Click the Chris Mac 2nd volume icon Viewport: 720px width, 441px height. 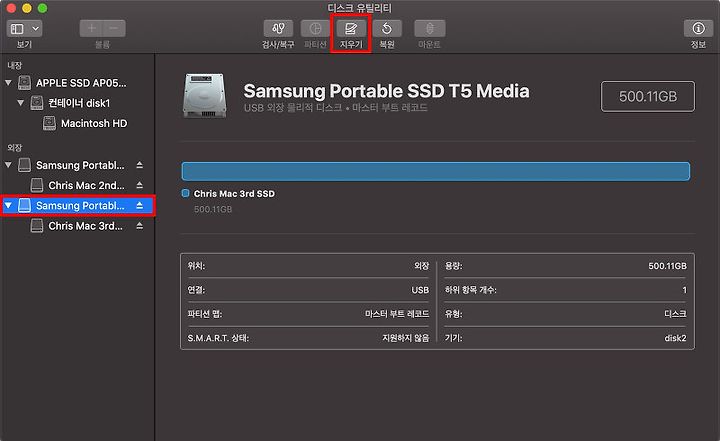(37, 185)
